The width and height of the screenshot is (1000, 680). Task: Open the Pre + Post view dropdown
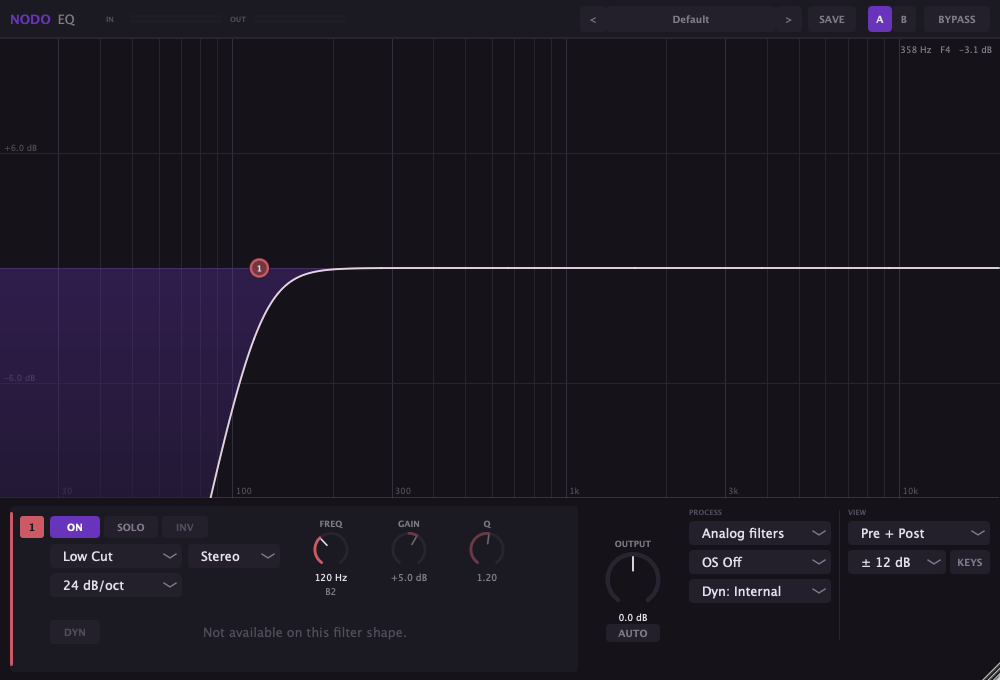(918, 533)
